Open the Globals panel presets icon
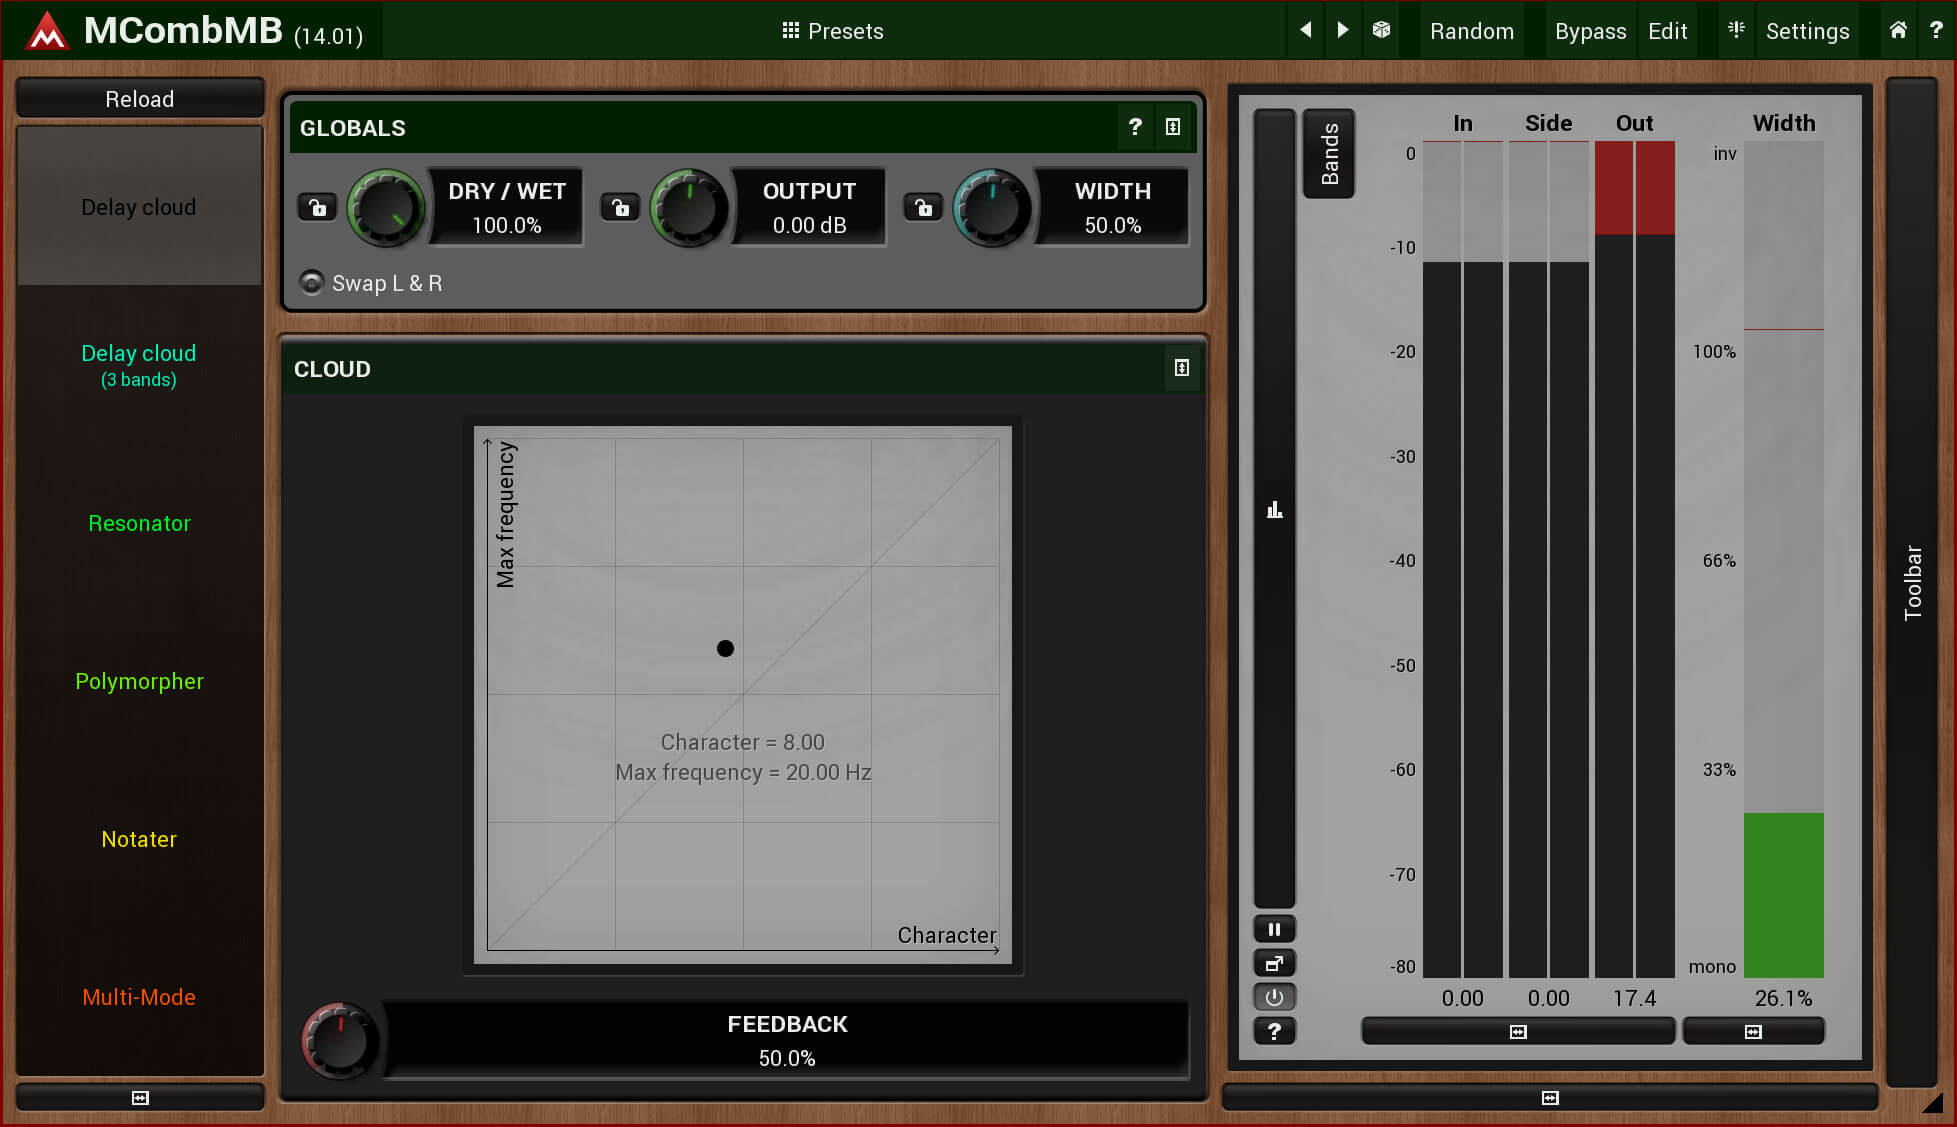 coord(1173,127)
